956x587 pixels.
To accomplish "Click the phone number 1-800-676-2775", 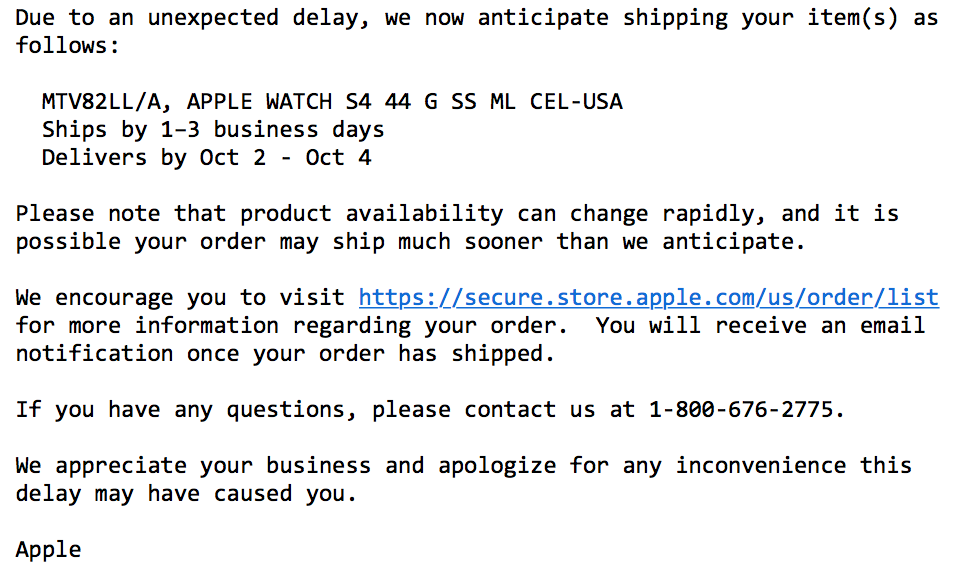I will point(745,410).
